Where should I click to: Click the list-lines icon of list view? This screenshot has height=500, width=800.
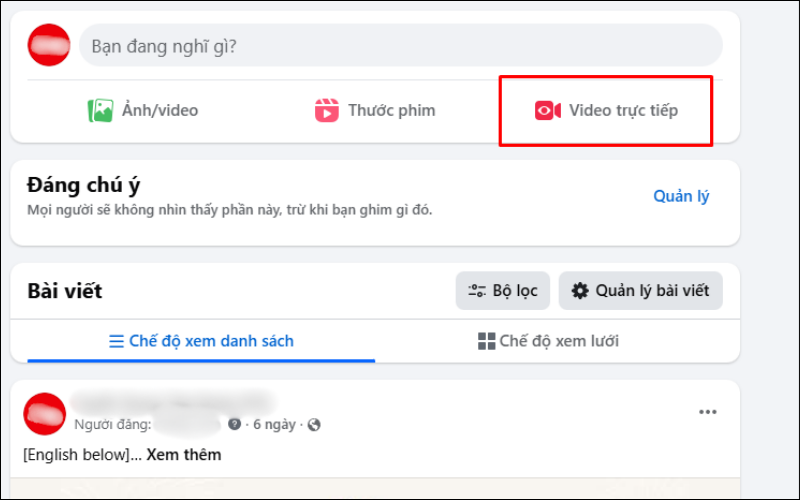click(116, 341)
